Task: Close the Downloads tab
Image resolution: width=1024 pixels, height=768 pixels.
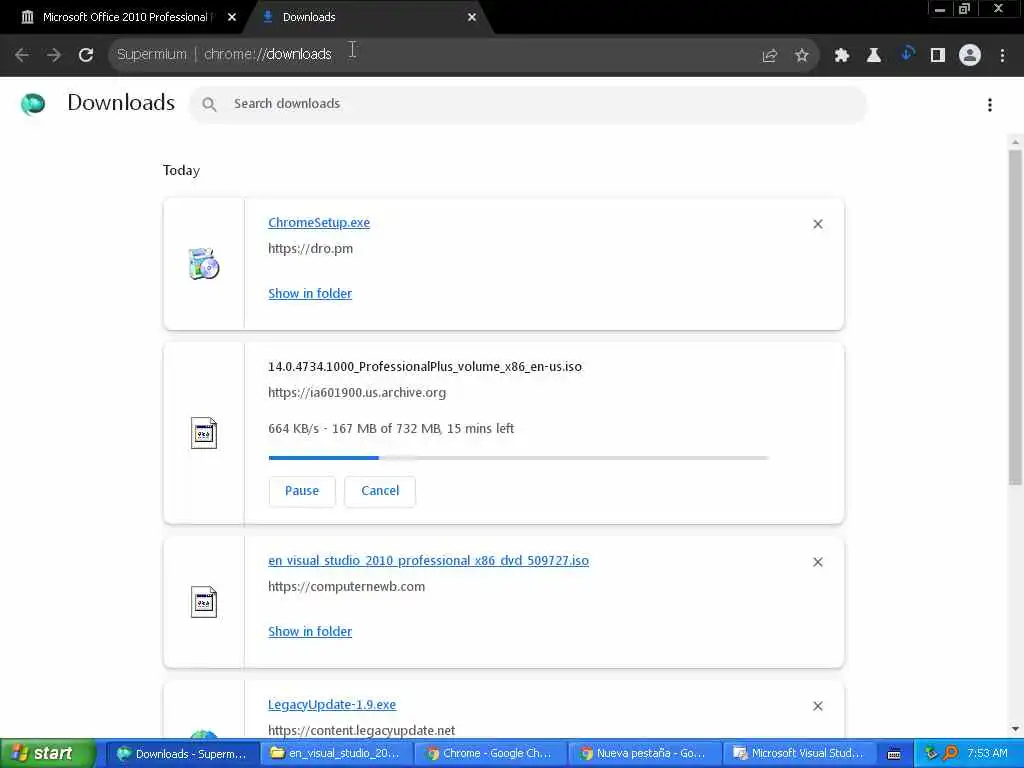Action: [x=472, y=18]
